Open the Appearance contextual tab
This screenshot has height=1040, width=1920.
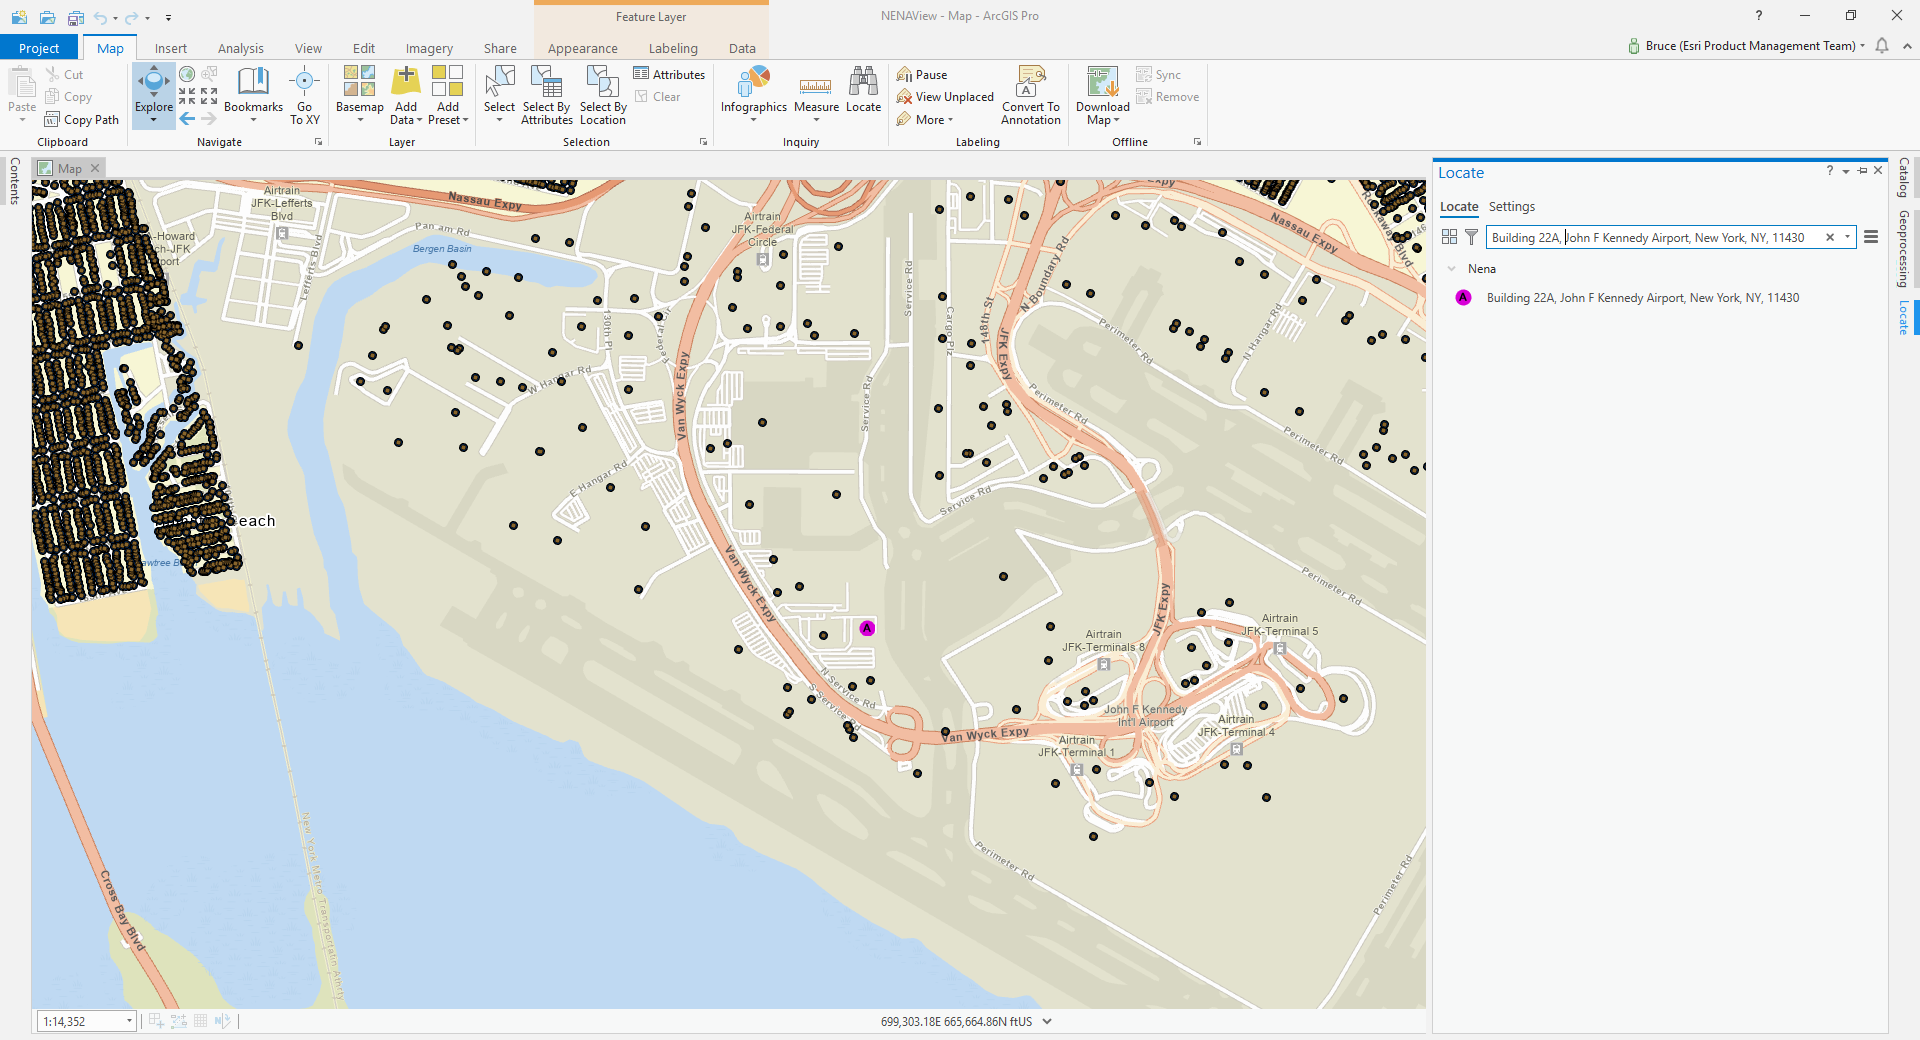[583, 48]
